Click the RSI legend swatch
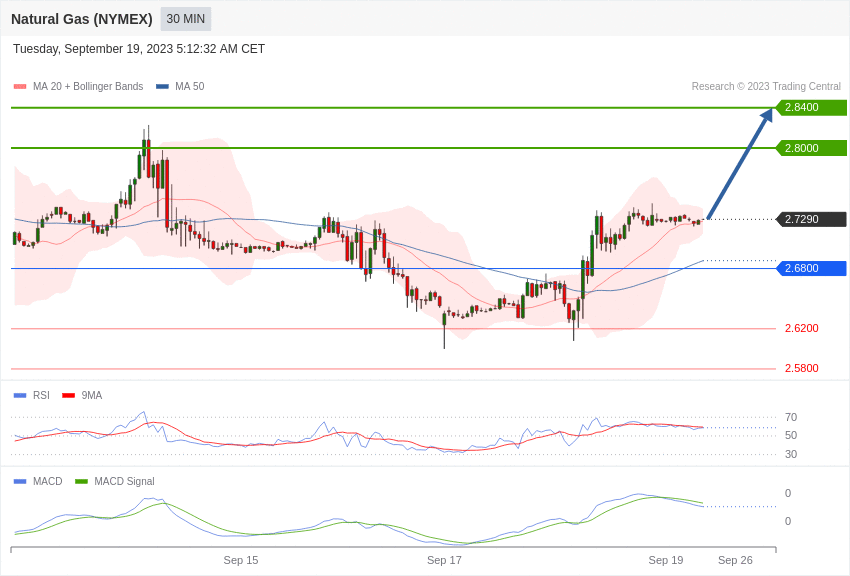850x576 pixels. (x=20, y=396)
